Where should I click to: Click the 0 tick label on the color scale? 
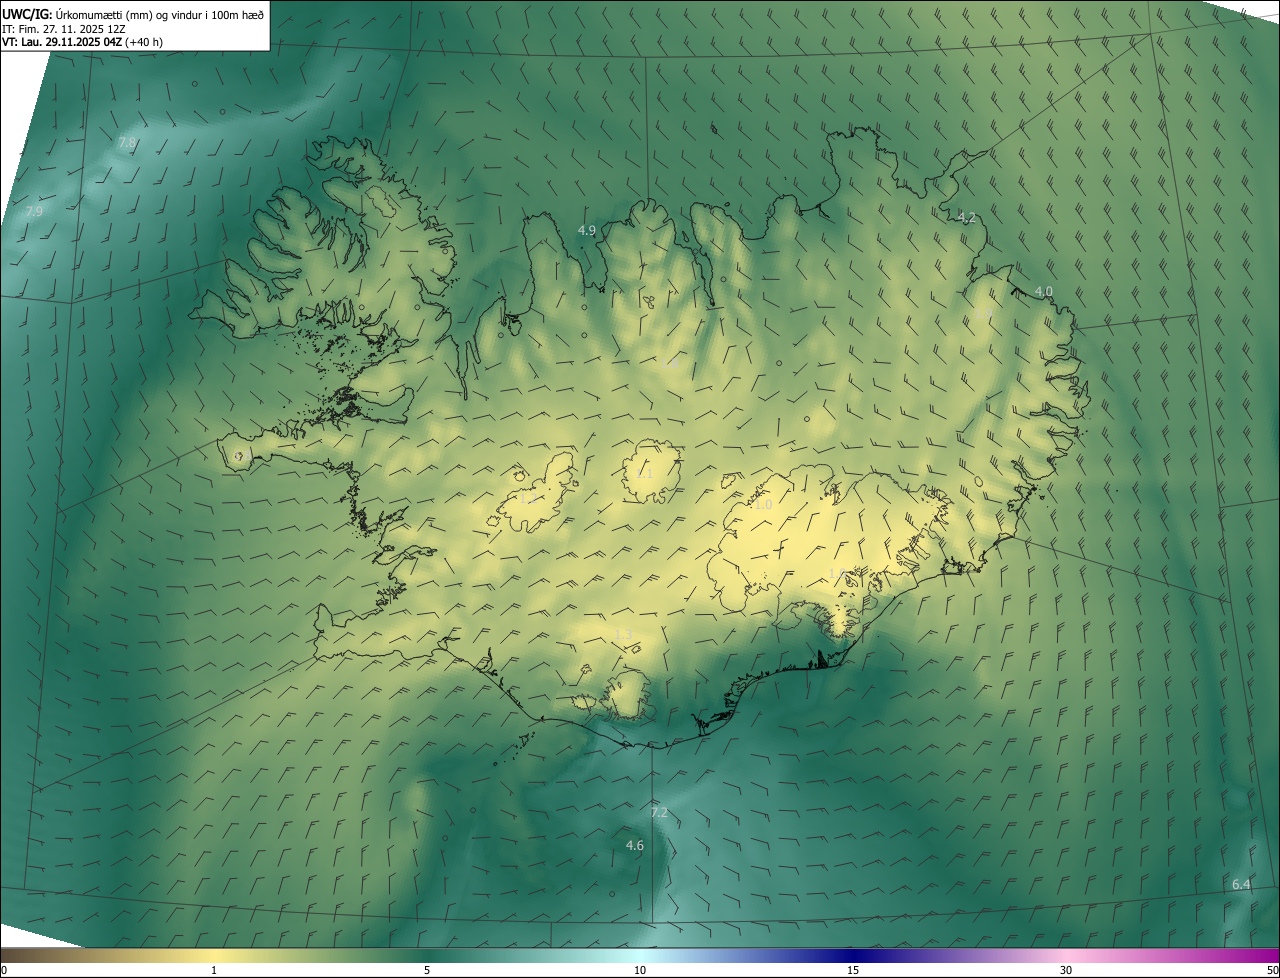(4, 970)
